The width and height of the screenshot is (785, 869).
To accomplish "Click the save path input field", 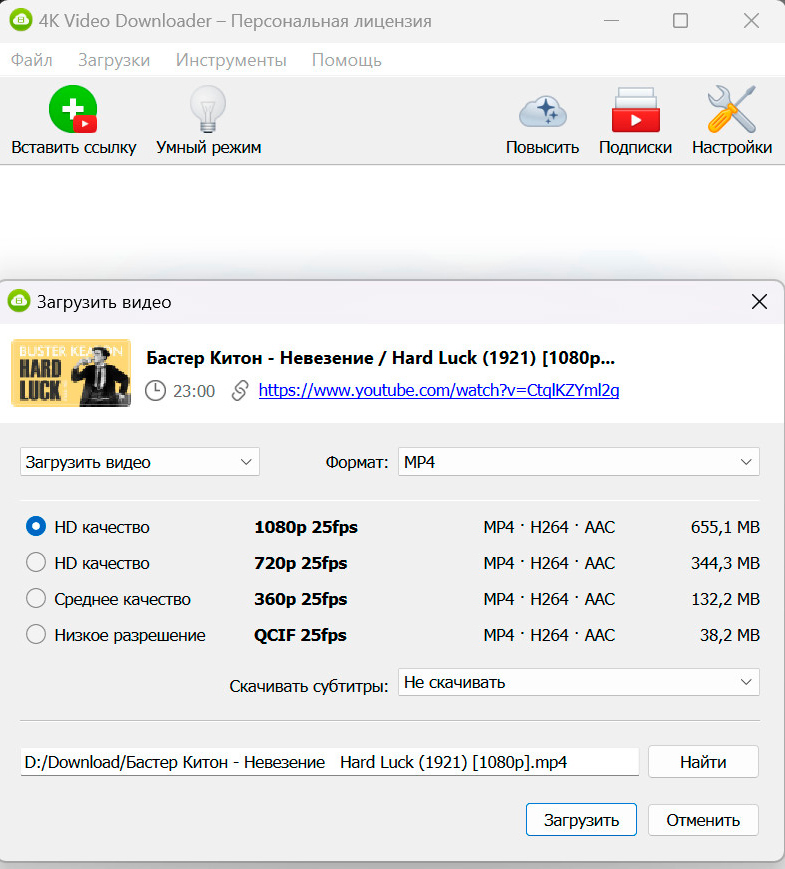I will (x=329, y=762).
